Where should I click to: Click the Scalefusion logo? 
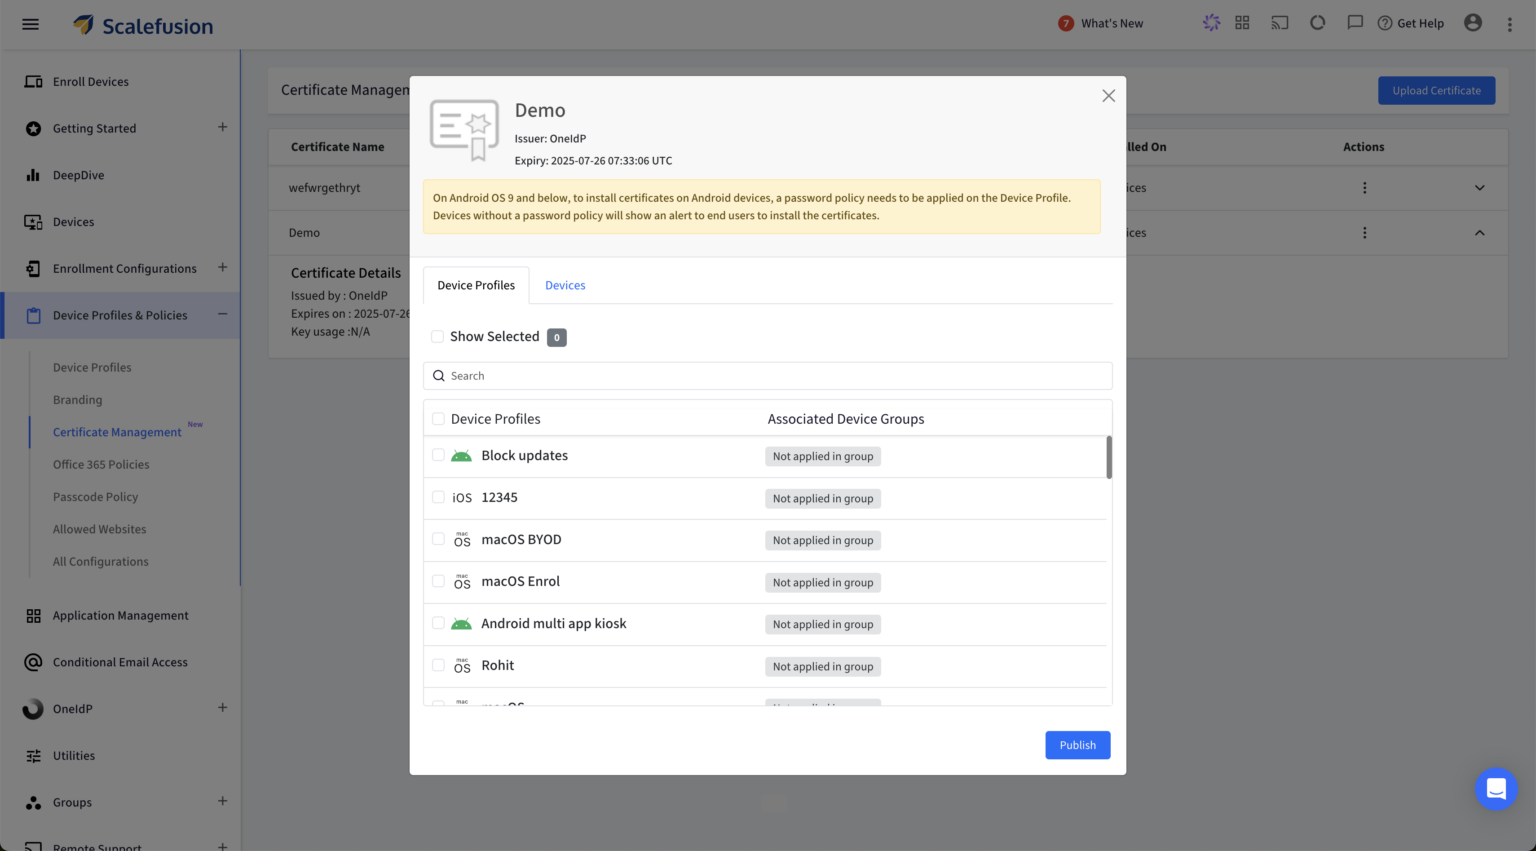(143, 25)
